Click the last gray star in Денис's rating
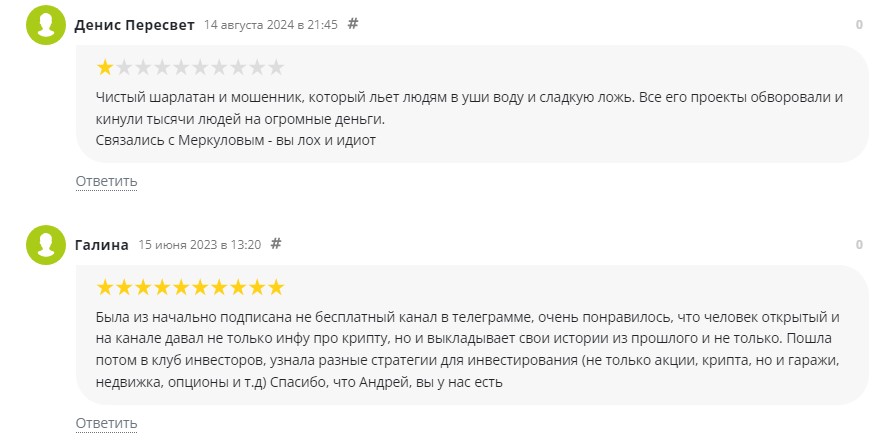The height and width of the screenshot is (447, 873). (275, 68)
